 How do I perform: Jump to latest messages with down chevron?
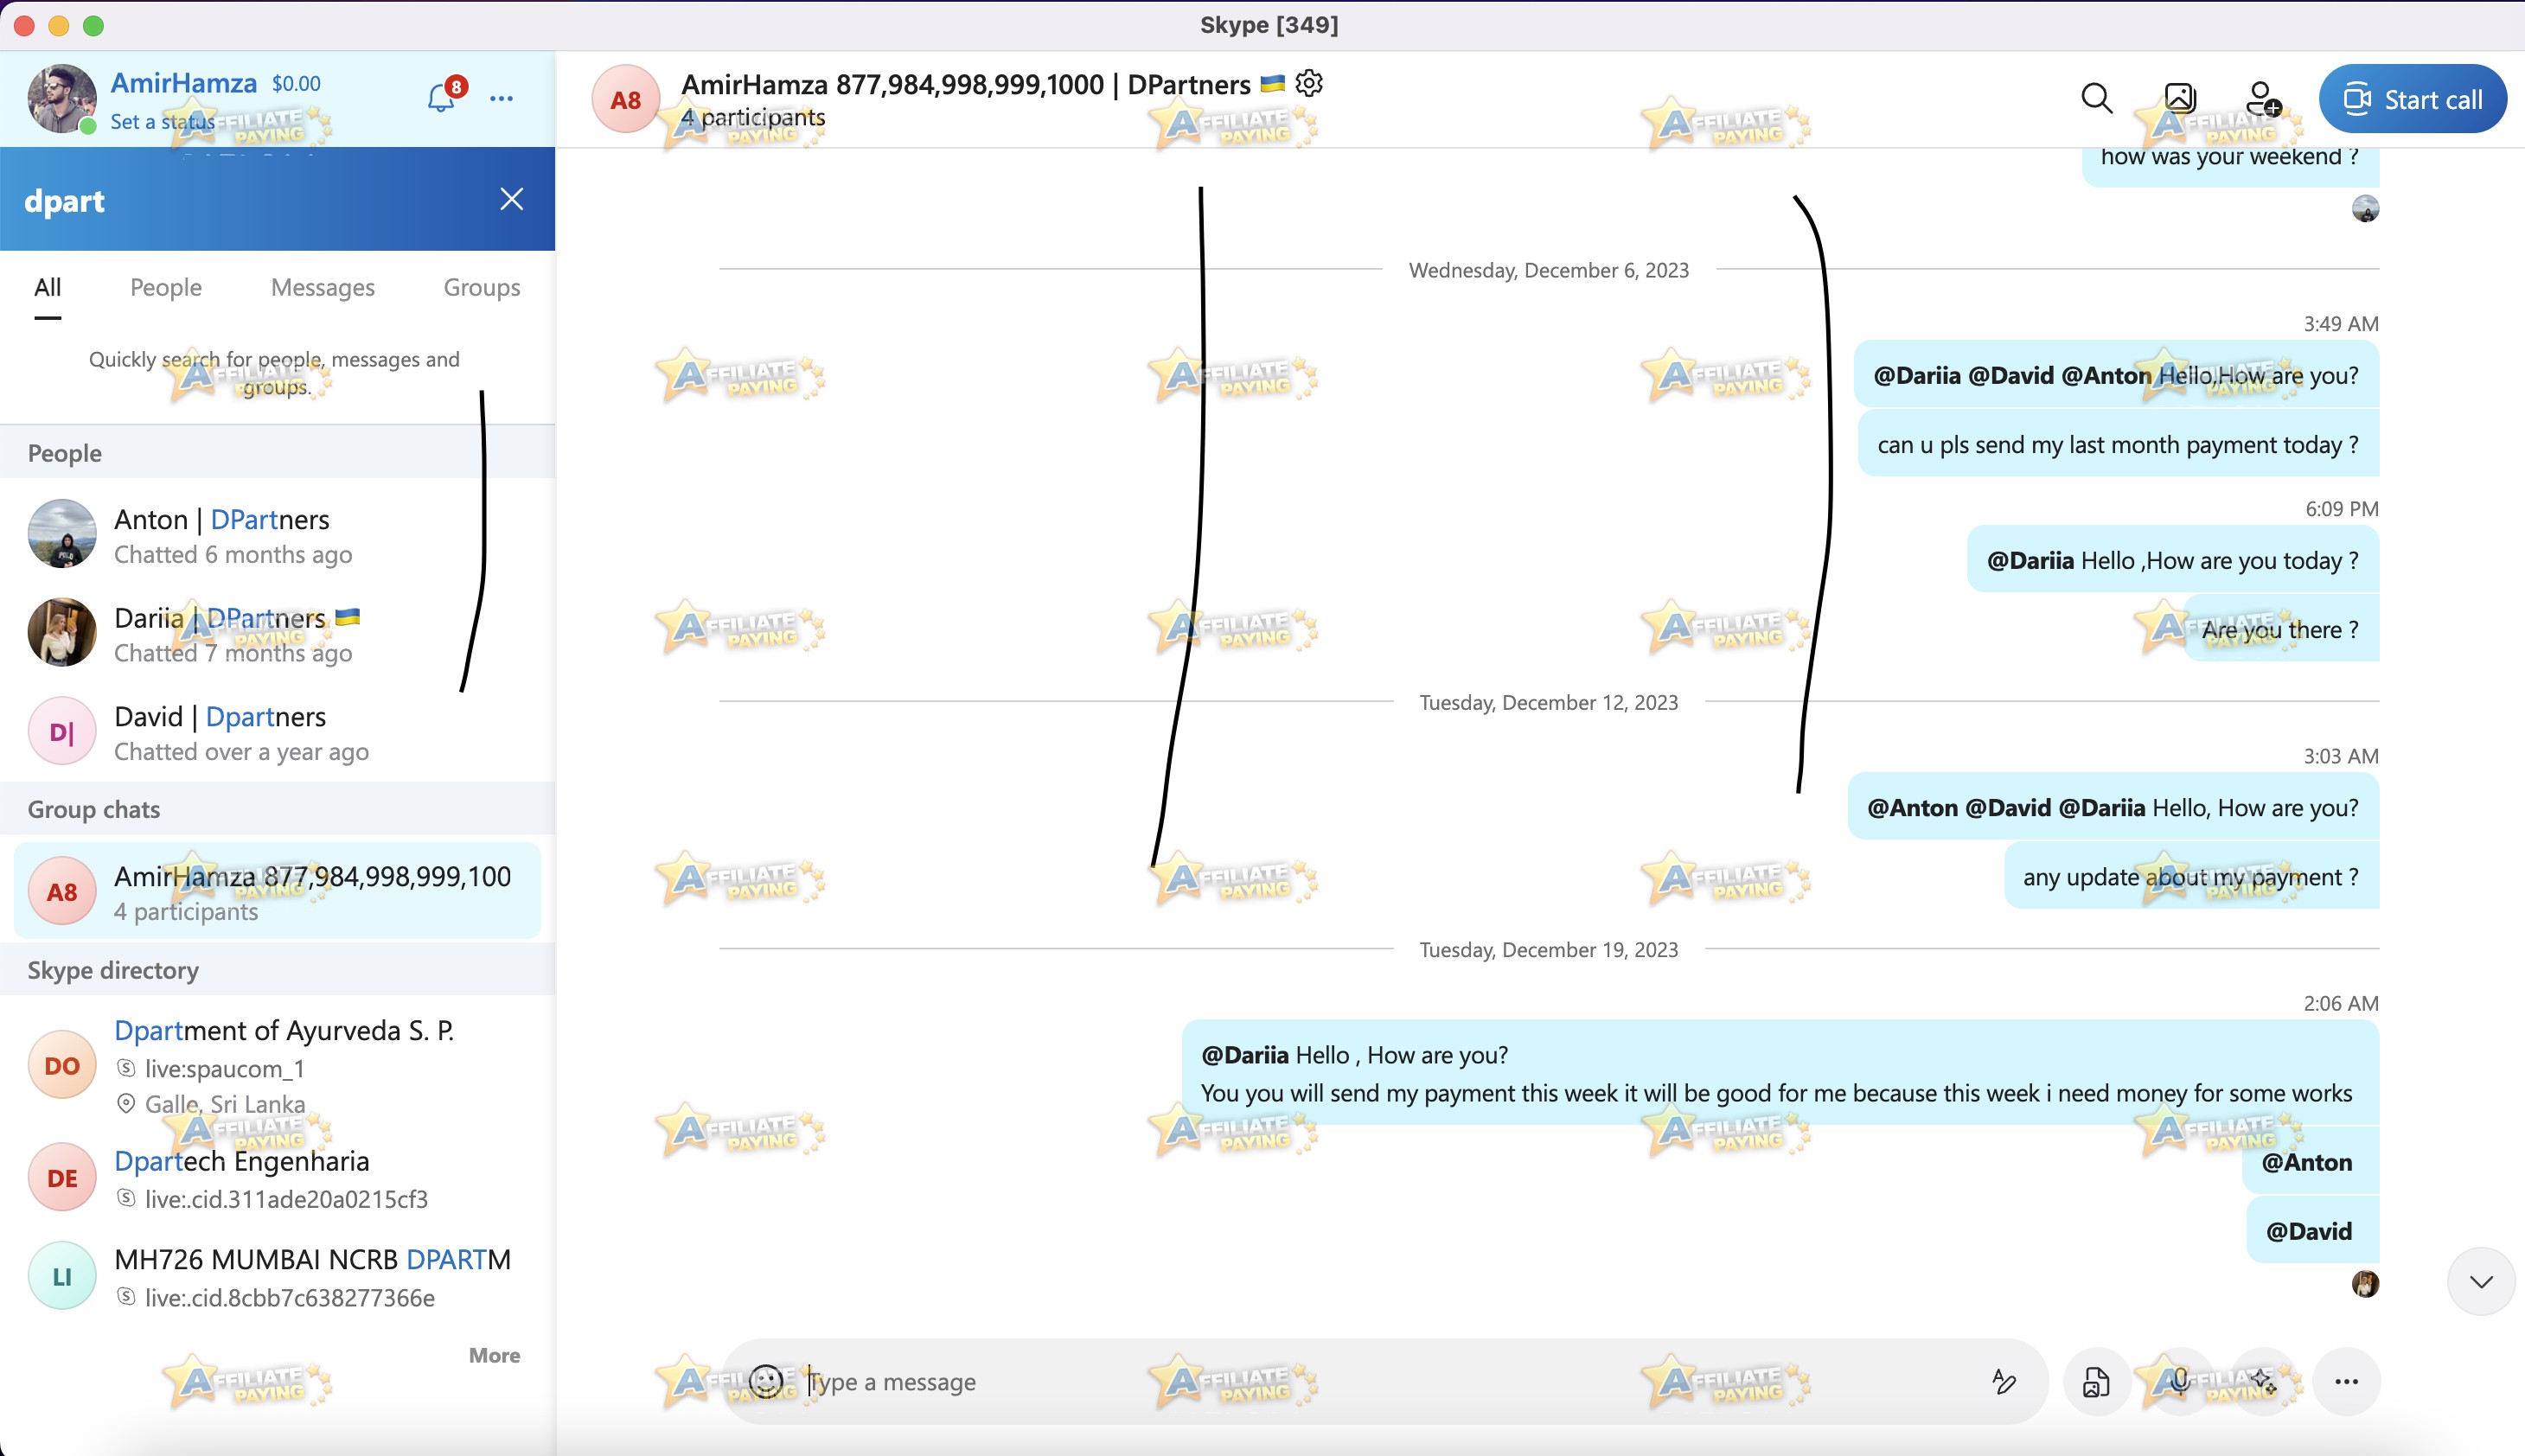coord(2481,1281)
